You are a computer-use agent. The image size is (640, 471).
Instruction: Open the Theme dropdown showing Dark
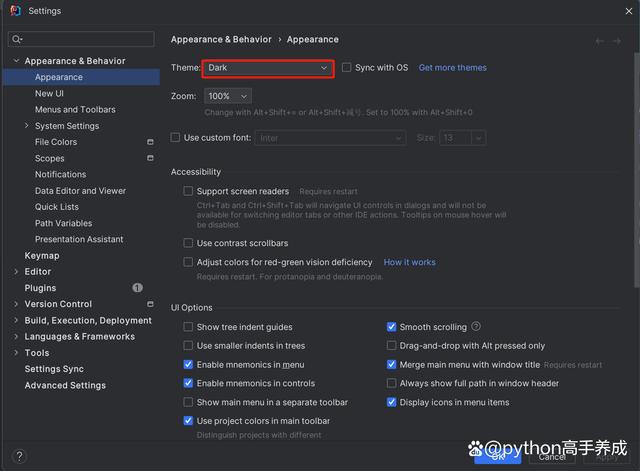click(267, 68)
